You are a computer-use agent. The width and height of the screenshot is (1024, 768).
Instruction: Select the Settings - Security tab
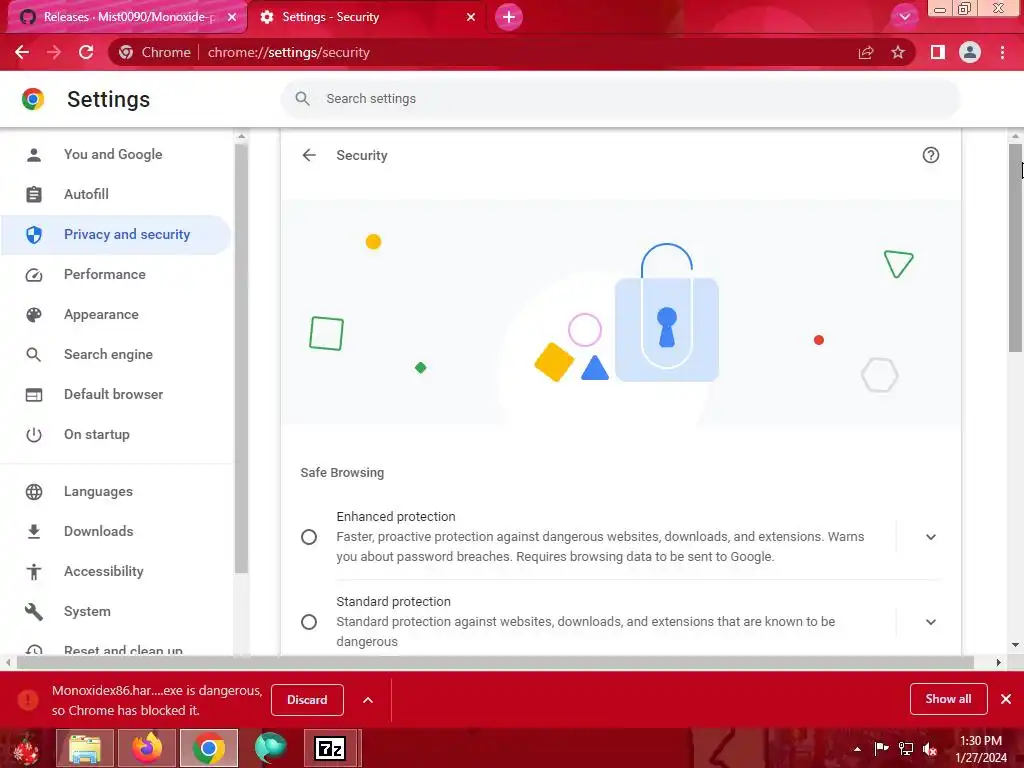tap(369, 17)
